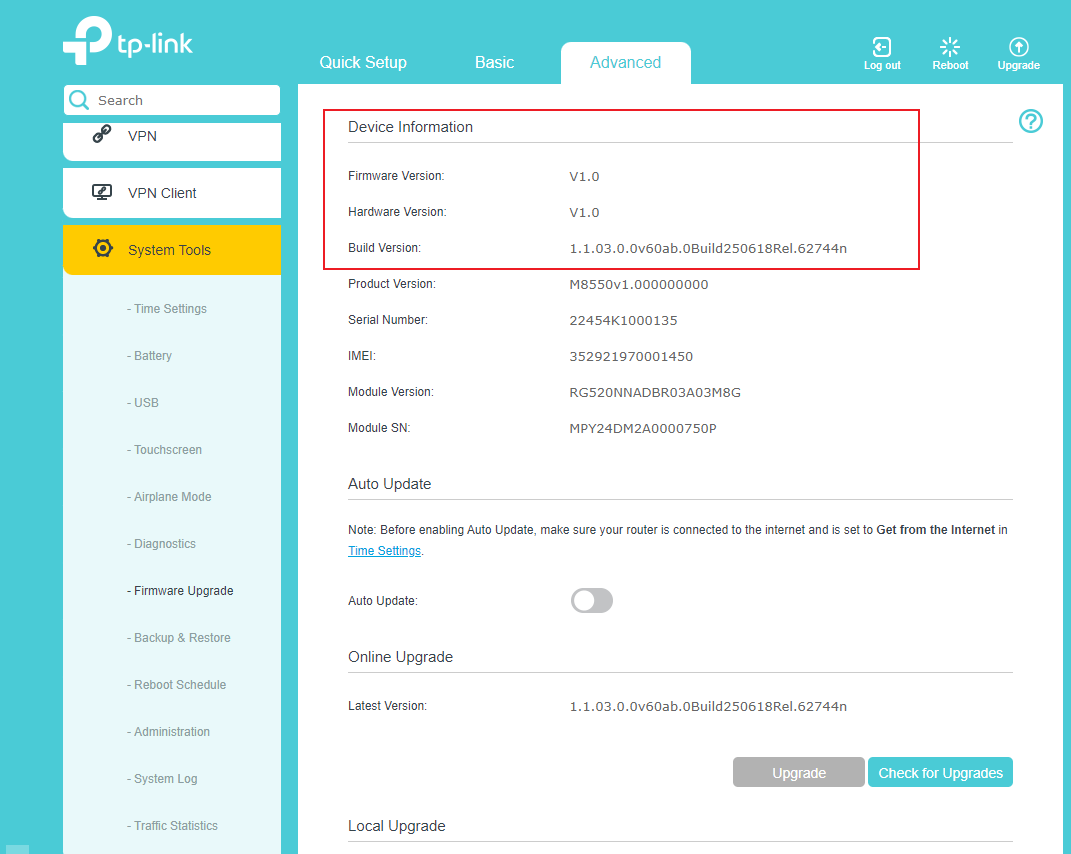Image resolution: width=1071 pixels, height=854 pixels.
Task: Click the Upgrade arrow icon in header
Action: 1018,47
